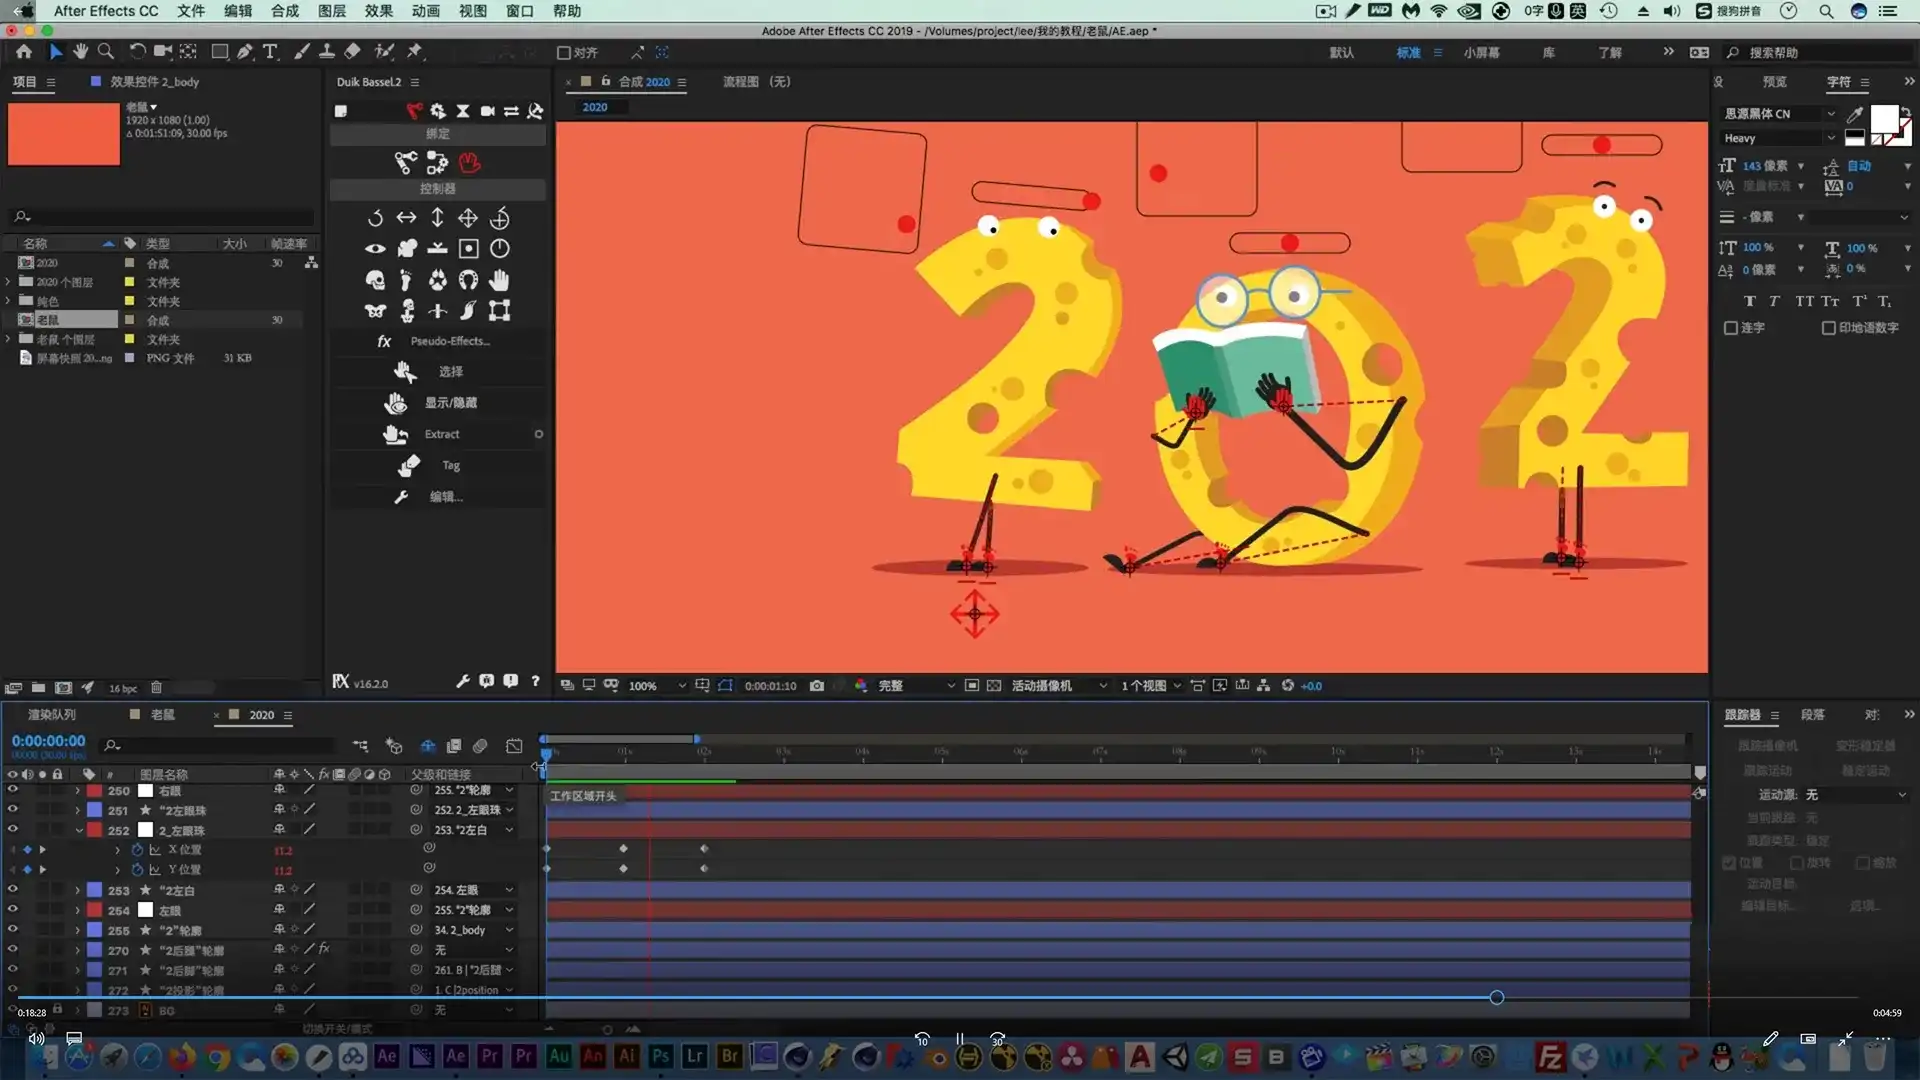This screenshot has height=1080, width=1920.
Task: Open the 合成 menu in menu bar
Action: tap(284, 11)
